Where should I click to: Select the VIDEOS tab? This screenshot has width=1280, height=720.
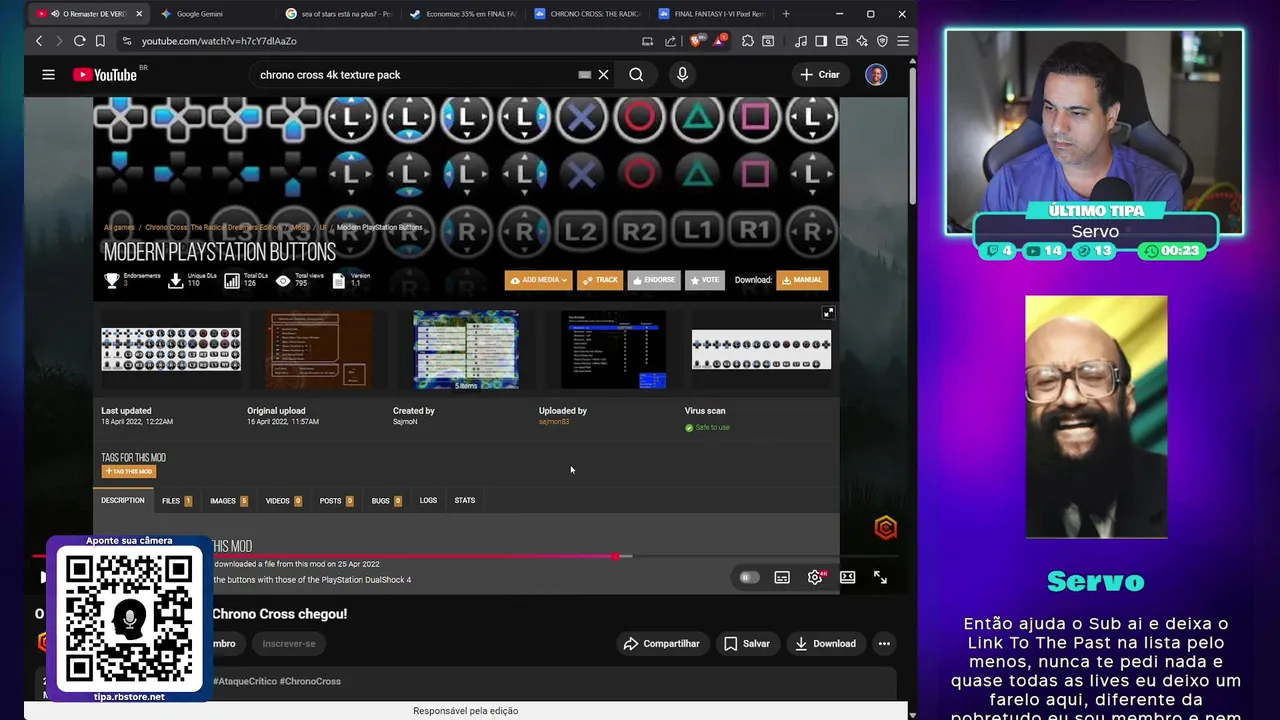click(x=283, y=500)
